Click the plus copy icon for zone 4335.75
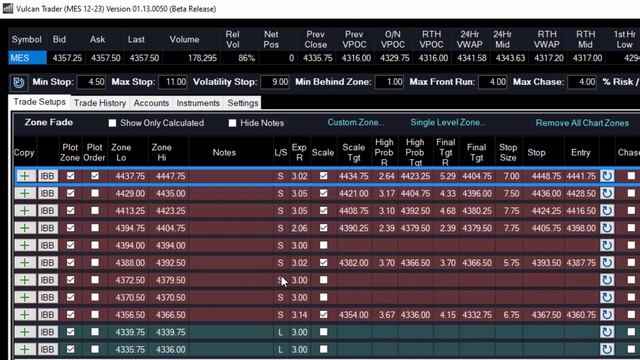This screenshot has width=640, height=360. click(25, 349)
